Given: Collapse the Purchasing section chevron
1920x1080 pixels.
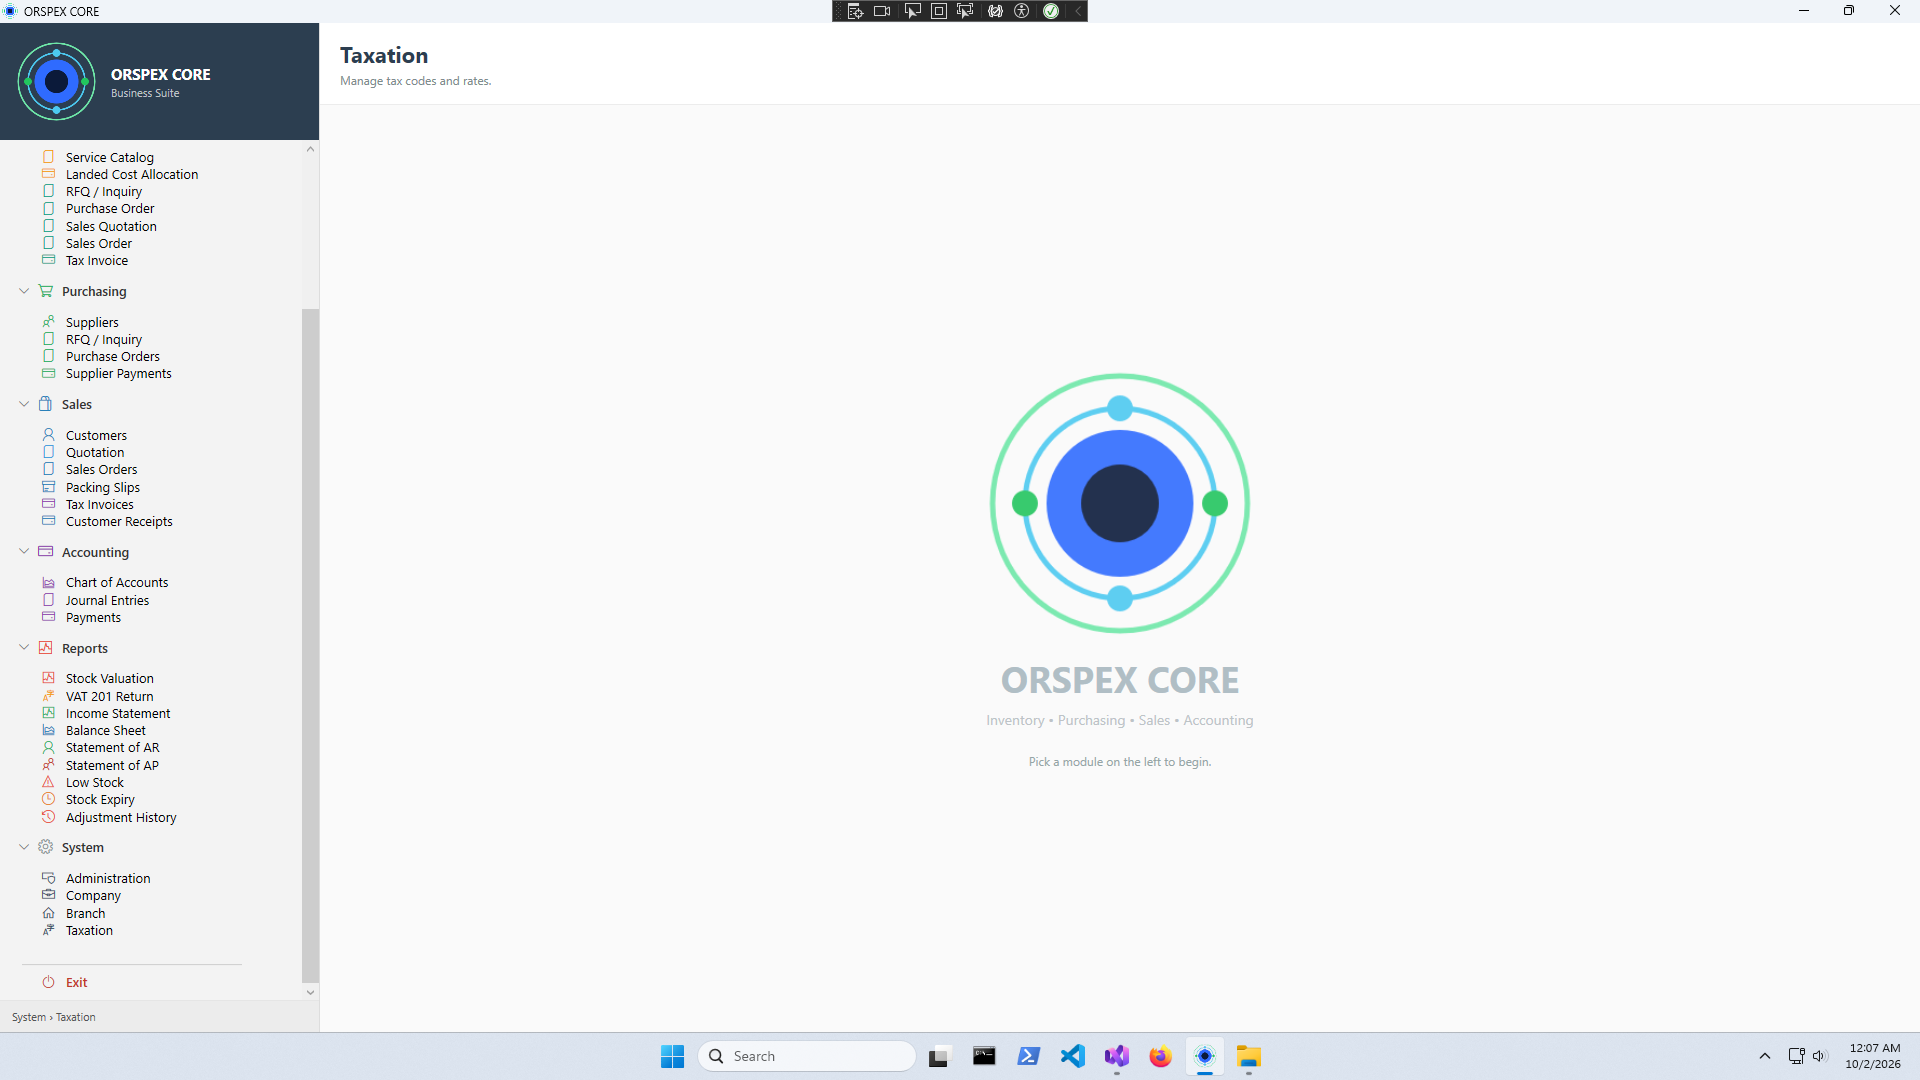Looking at the screenshot, I should pyautogui.click(x=24, y=291).
